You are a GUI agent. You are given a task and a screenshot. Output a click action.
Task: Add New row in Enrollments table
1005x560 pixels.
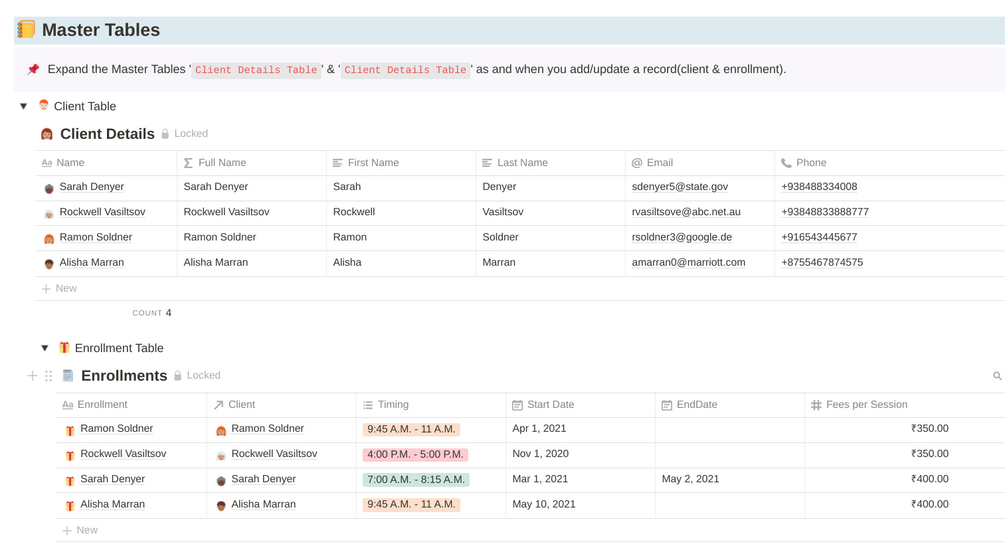point(80,530)
